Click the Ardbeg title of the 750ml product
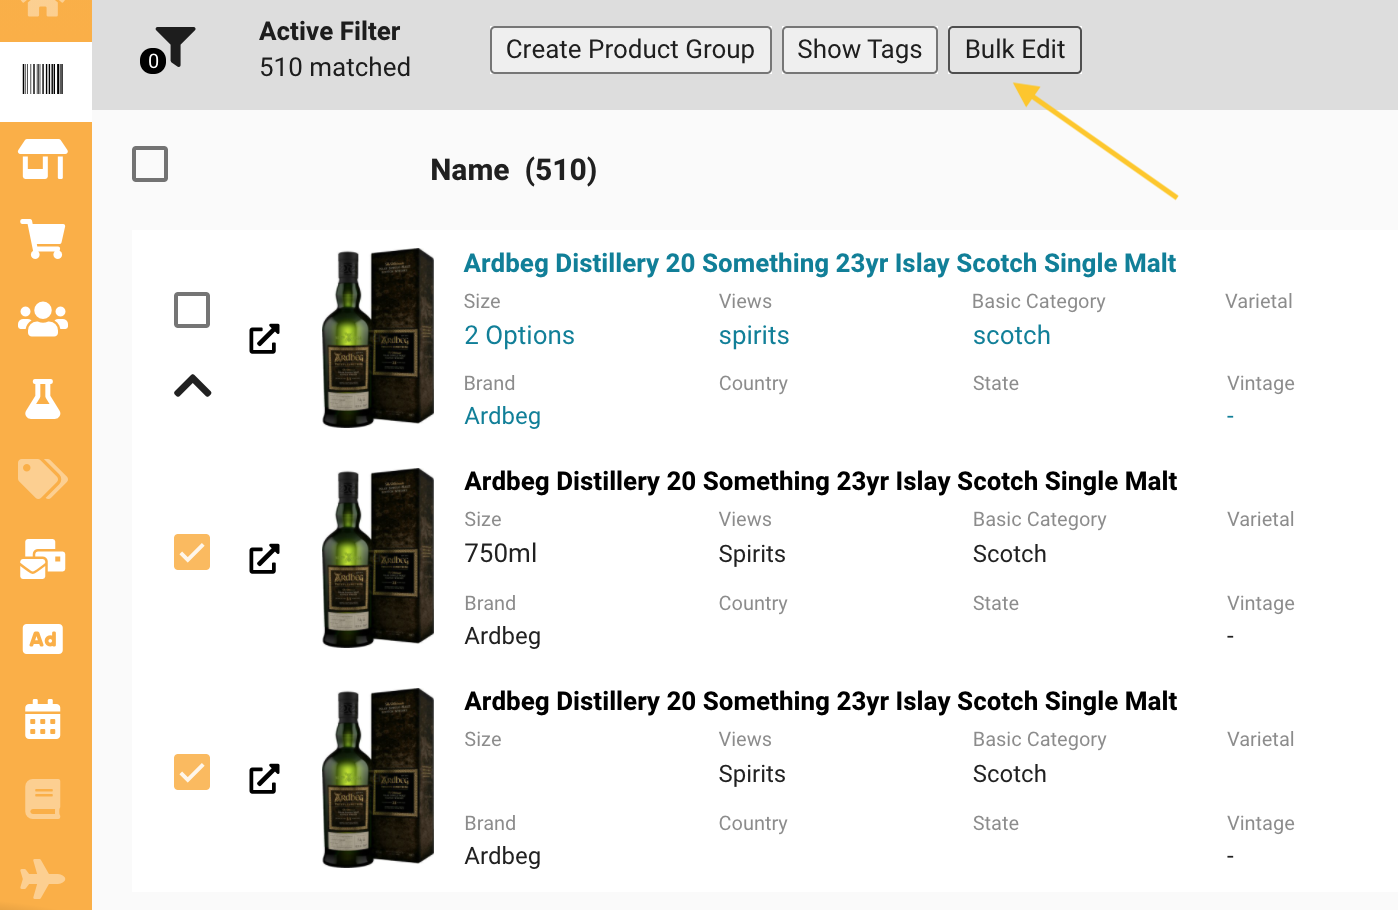The image size is (1398, 910). (x=821, y=481)
